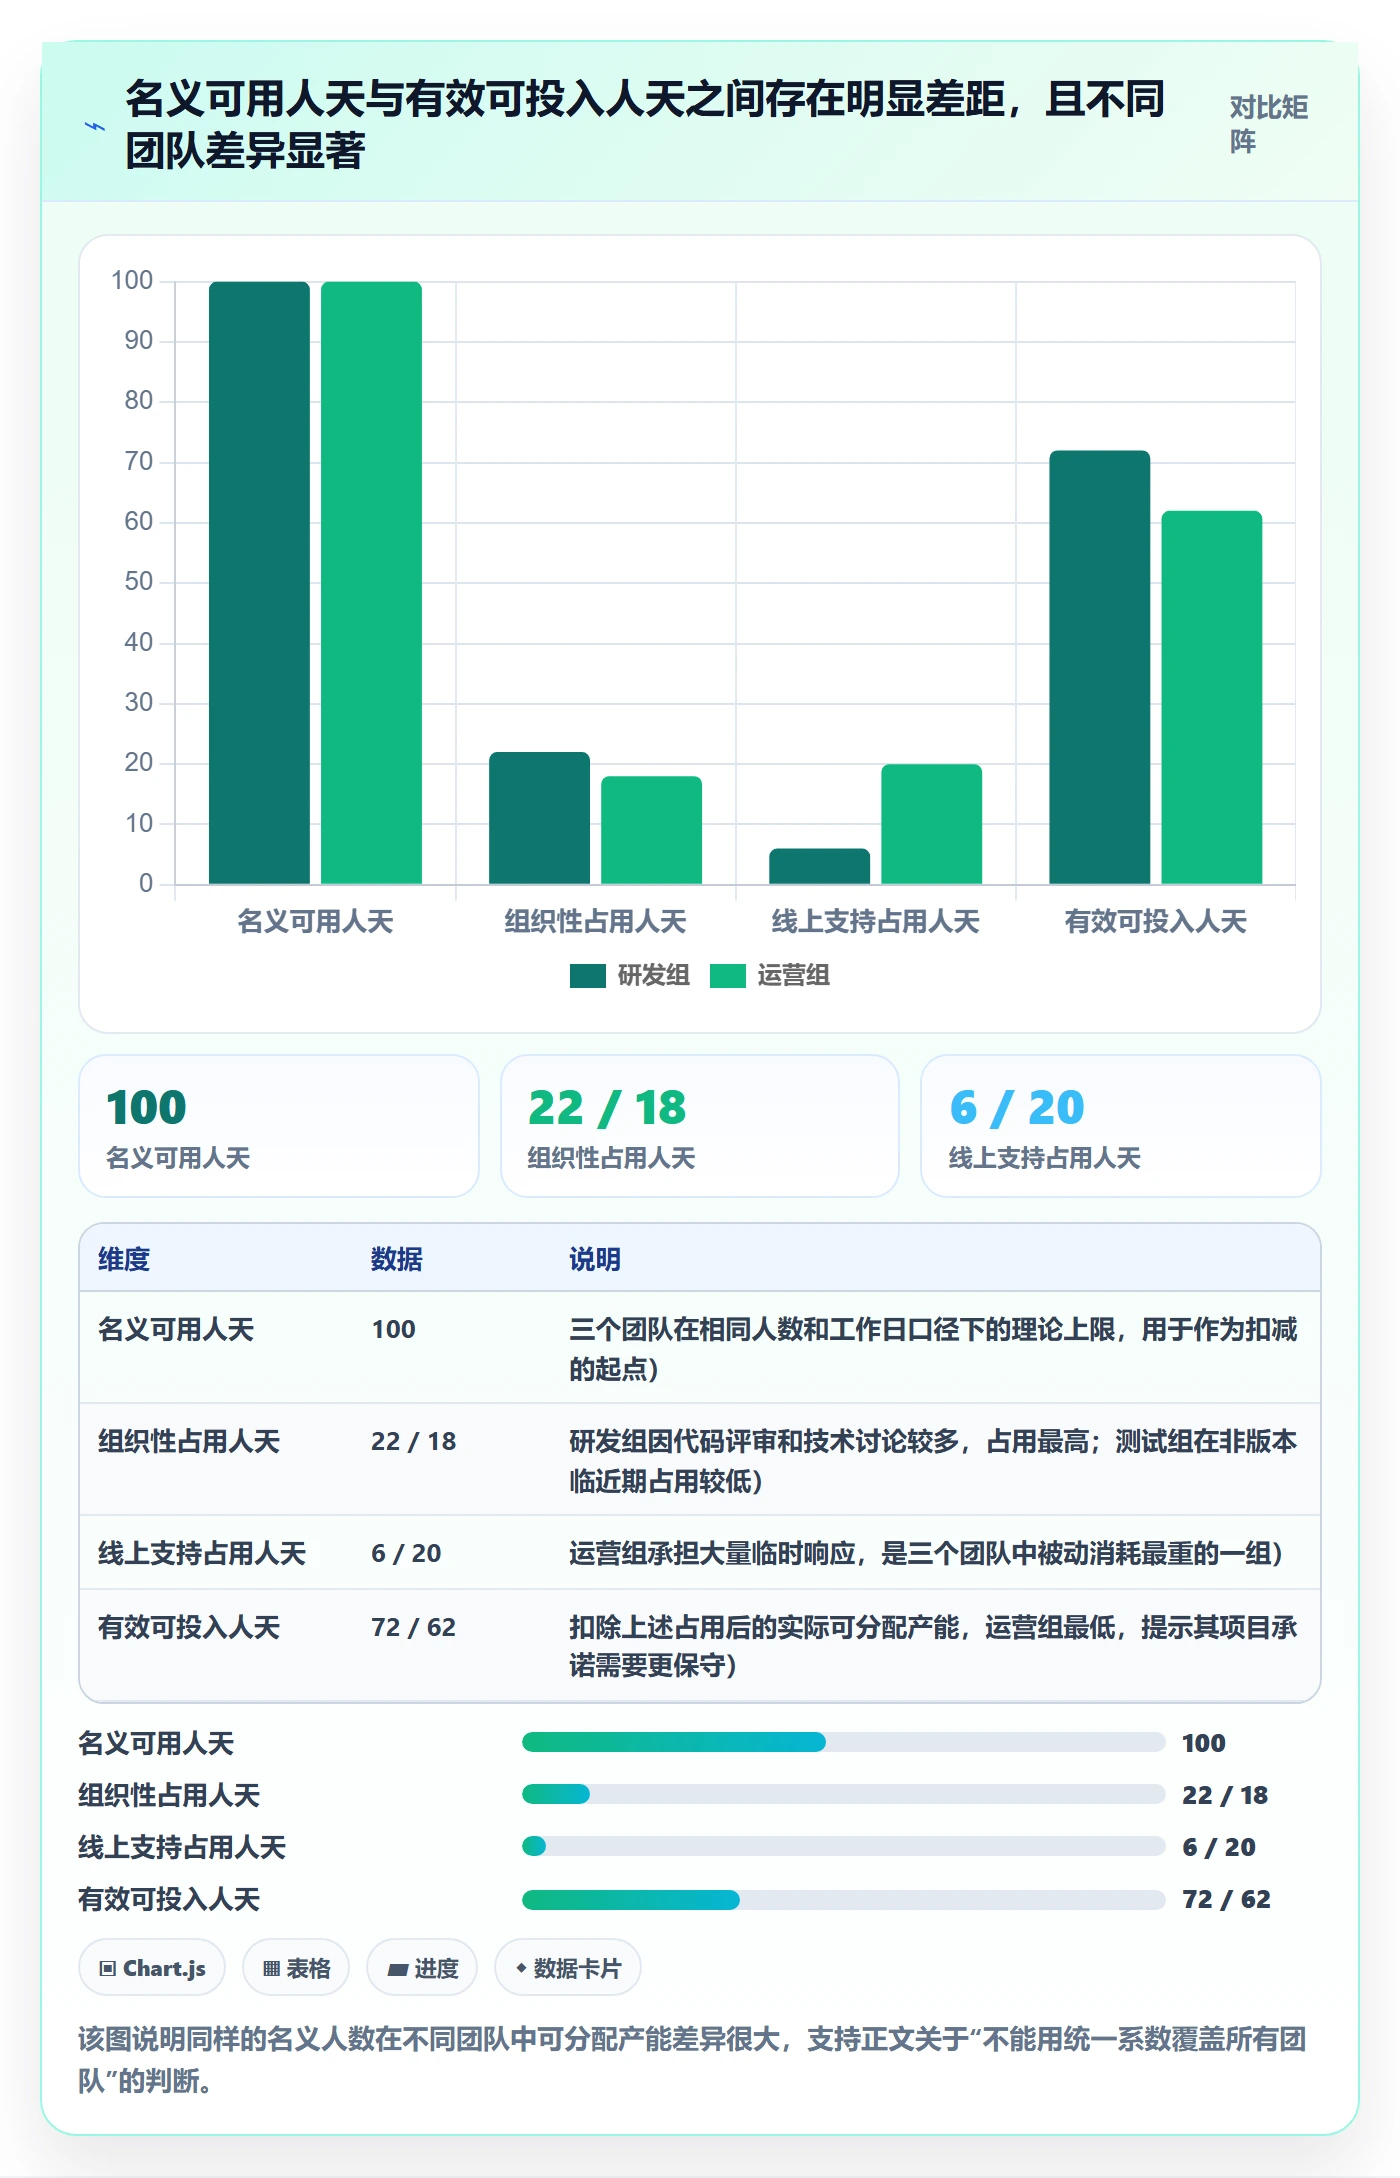This screenshot has height=2178, width=1400.
Task: Click the 100 data card
Action: [x=279, y=1126]
